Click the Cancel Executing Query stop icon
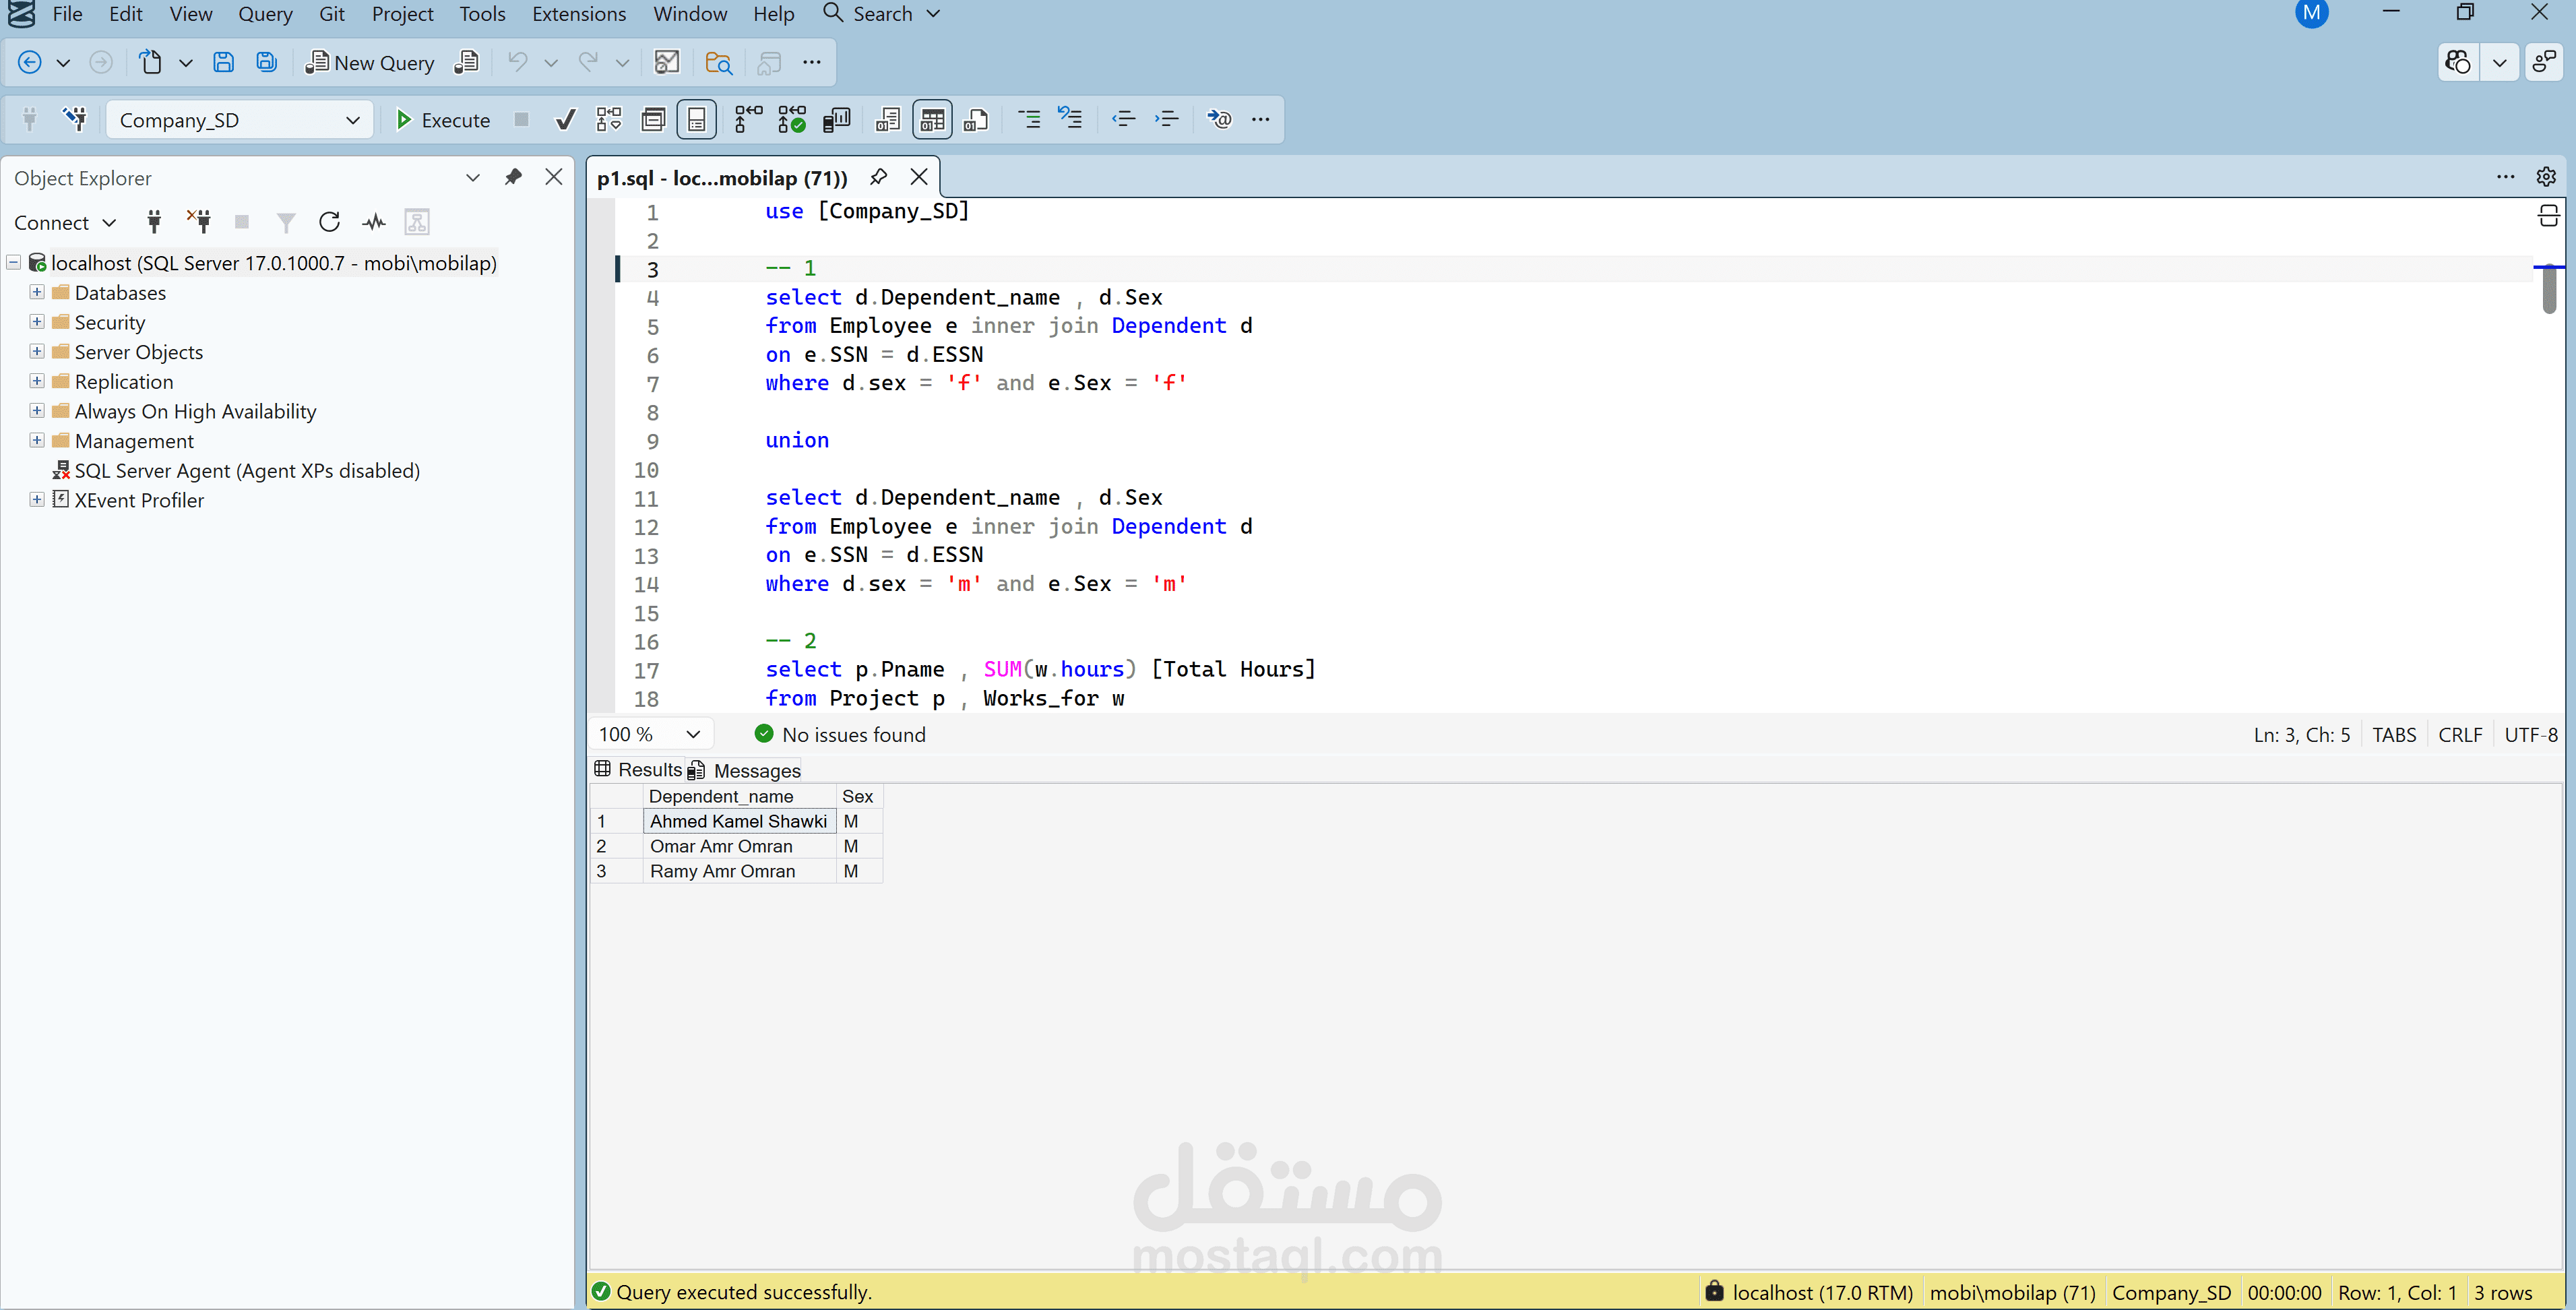 pos(521,120)
